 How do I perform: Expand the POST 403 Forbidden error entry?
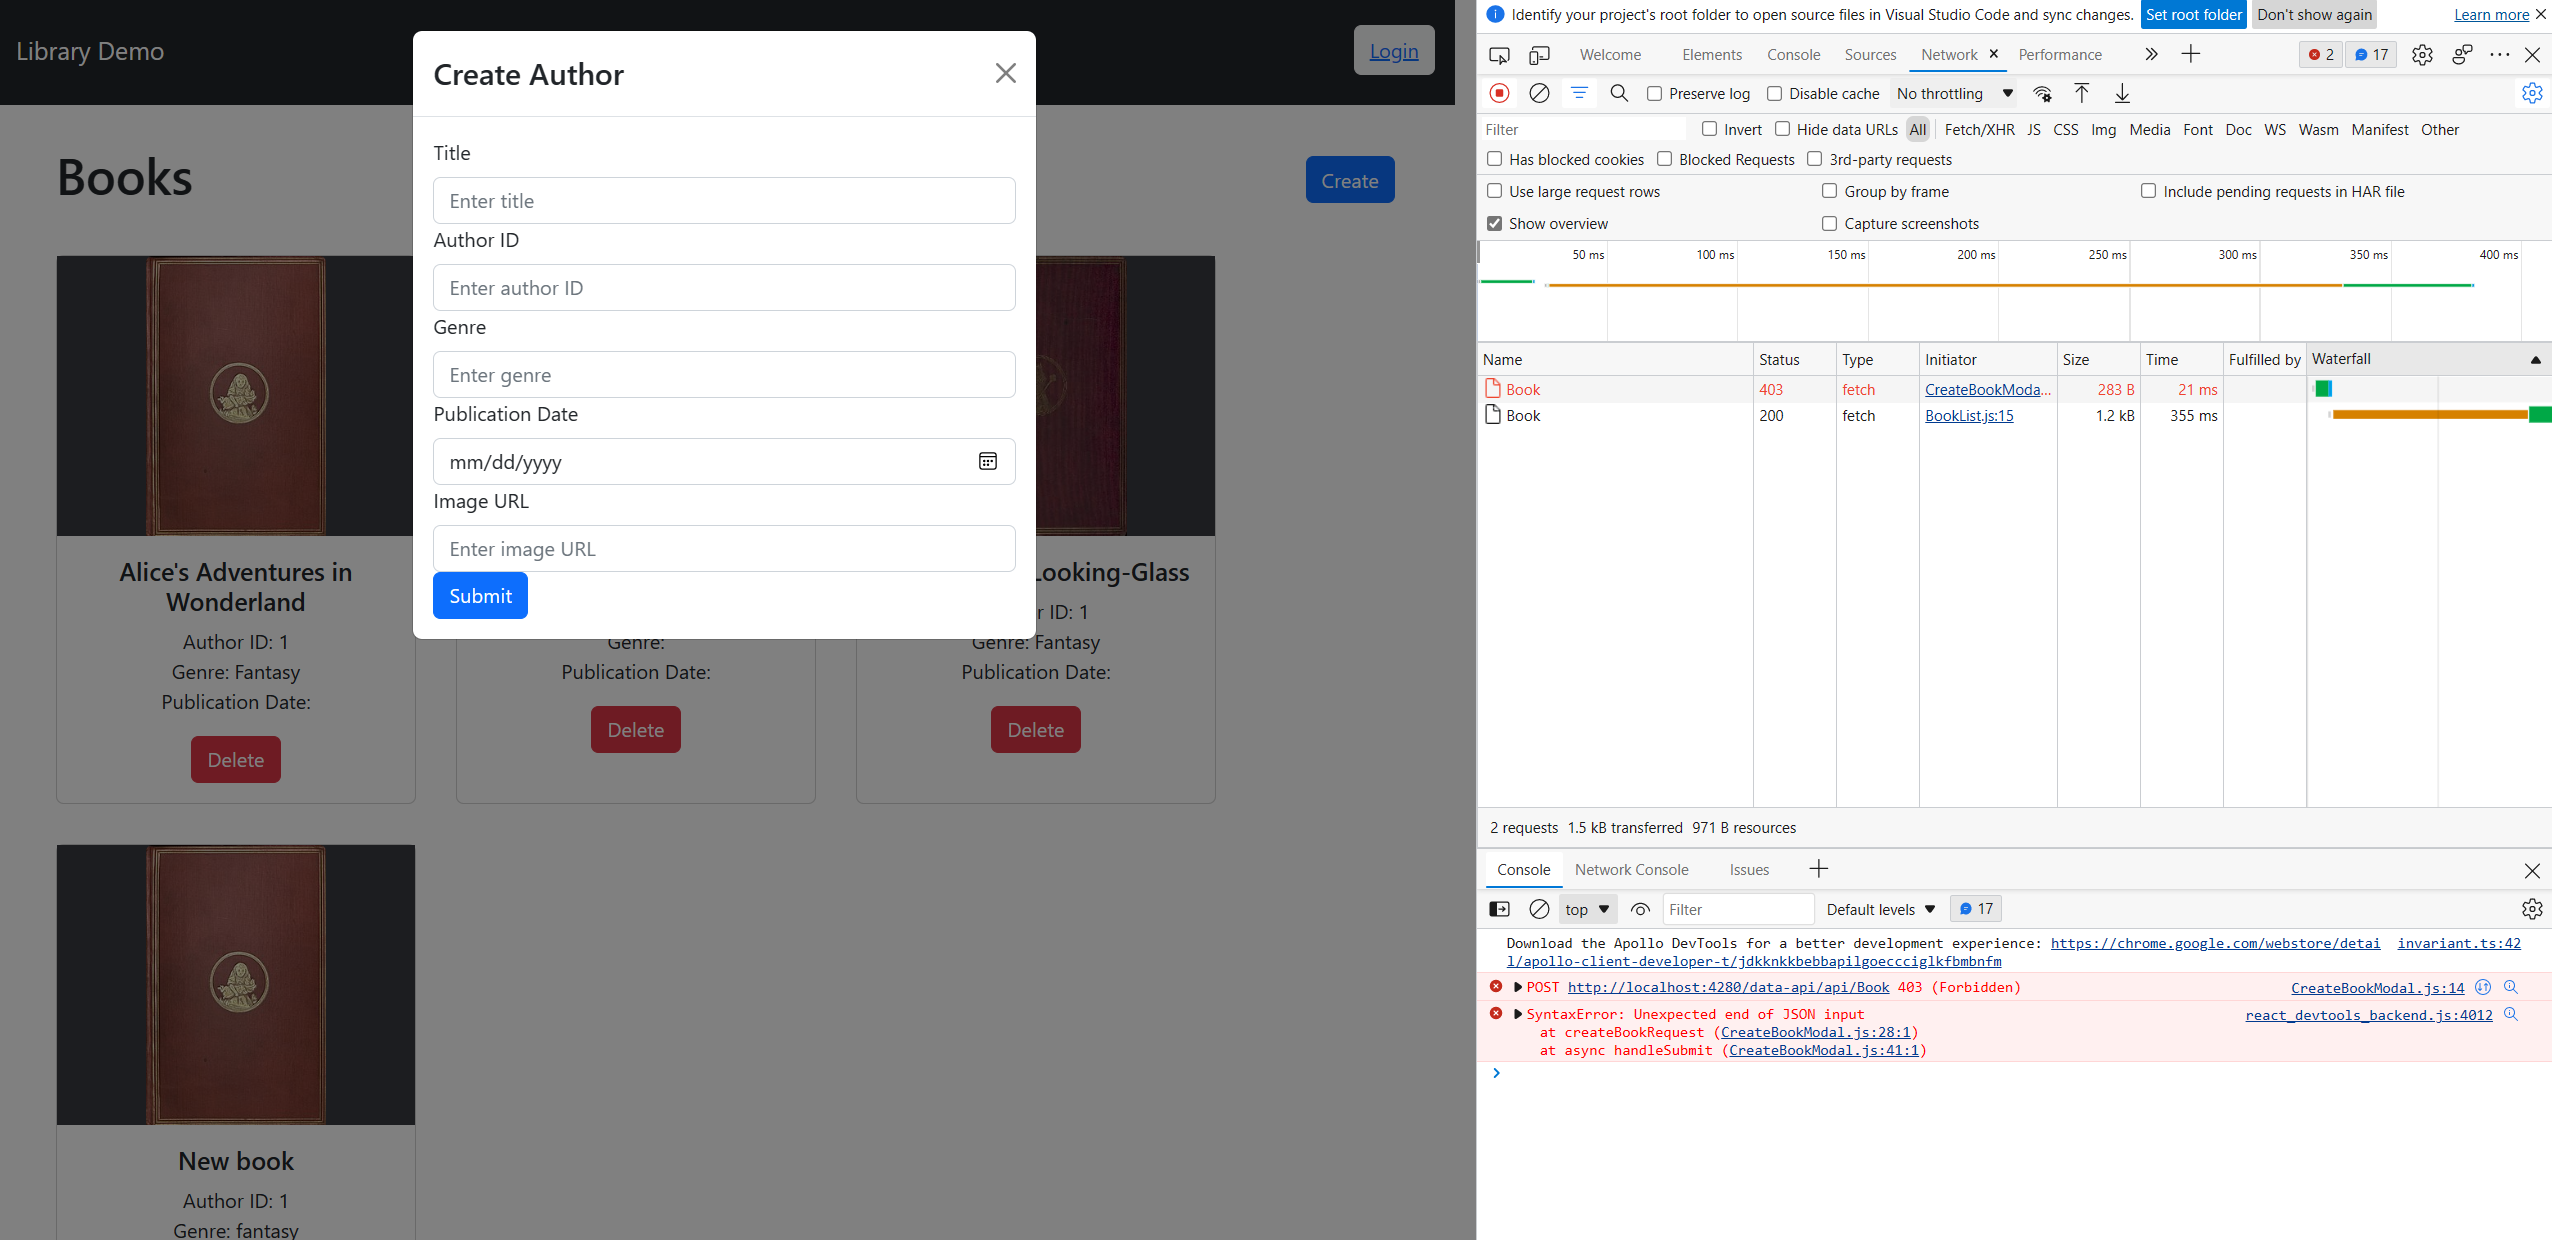coord(1518,987)
